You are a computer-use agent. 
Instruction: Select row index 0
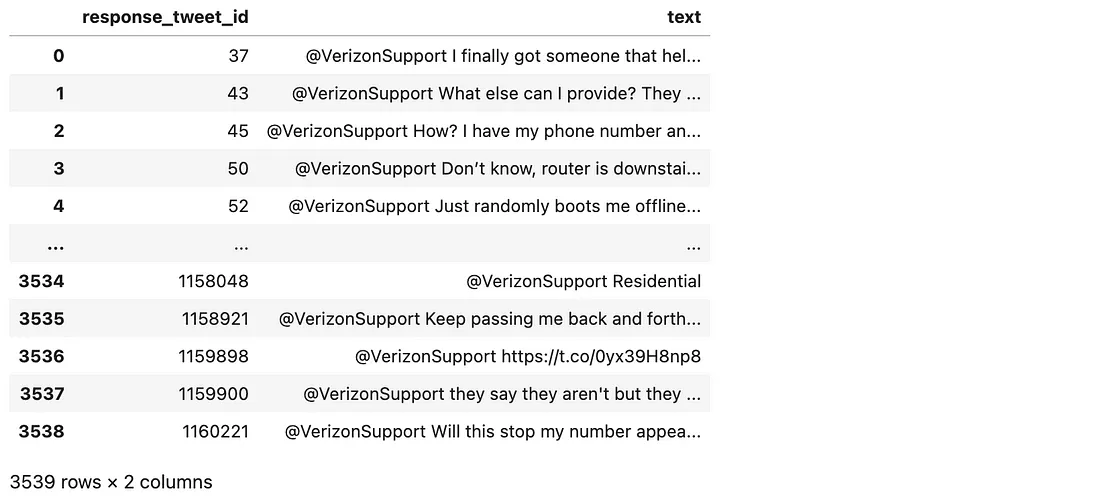pyautogui.click(x=58, y=55)
